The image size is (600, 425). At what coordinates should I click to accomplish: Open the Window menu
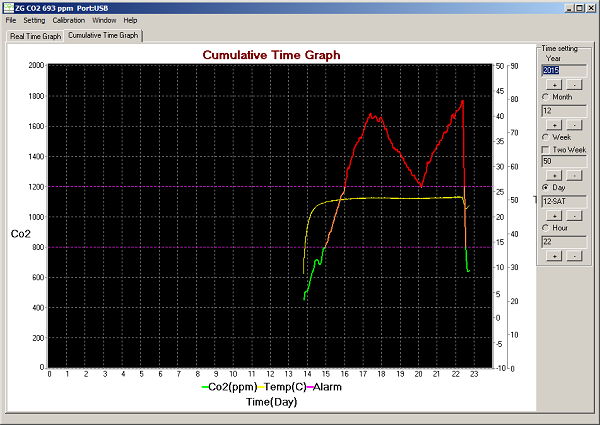104,20
